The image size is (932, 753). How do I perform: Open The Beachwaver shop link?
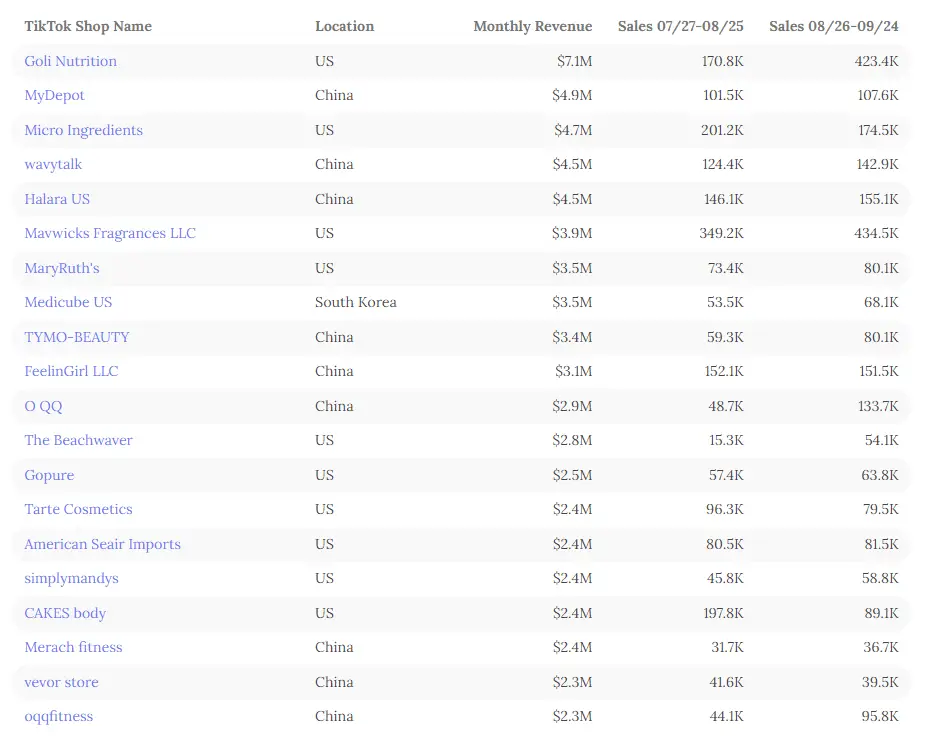78,440
